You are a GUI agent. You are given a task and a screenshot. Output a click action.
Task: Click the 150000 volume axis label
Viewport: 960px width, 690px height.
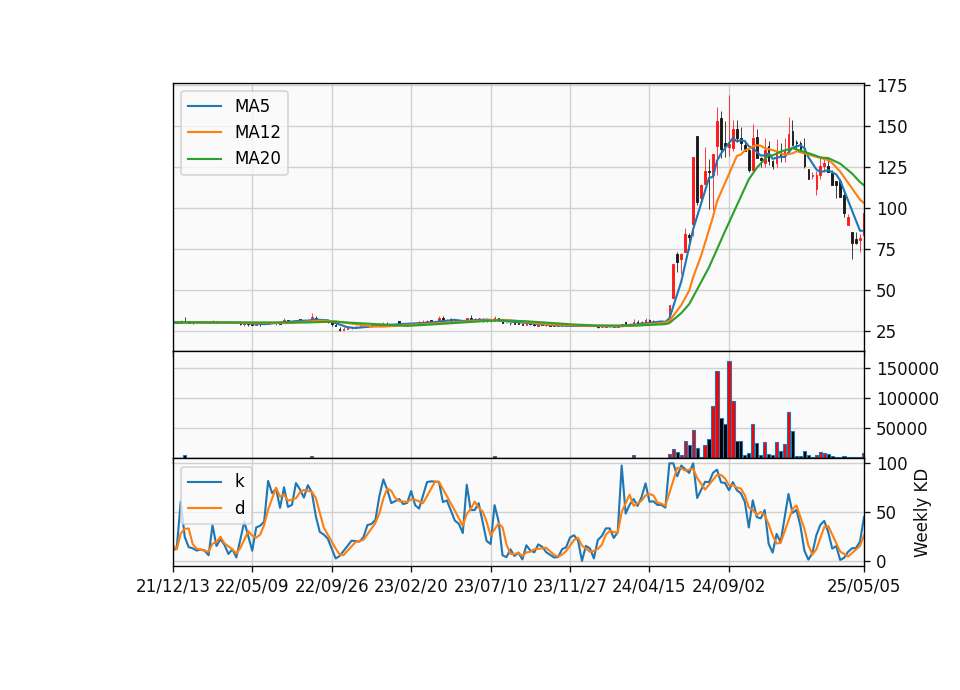(908, 369)
